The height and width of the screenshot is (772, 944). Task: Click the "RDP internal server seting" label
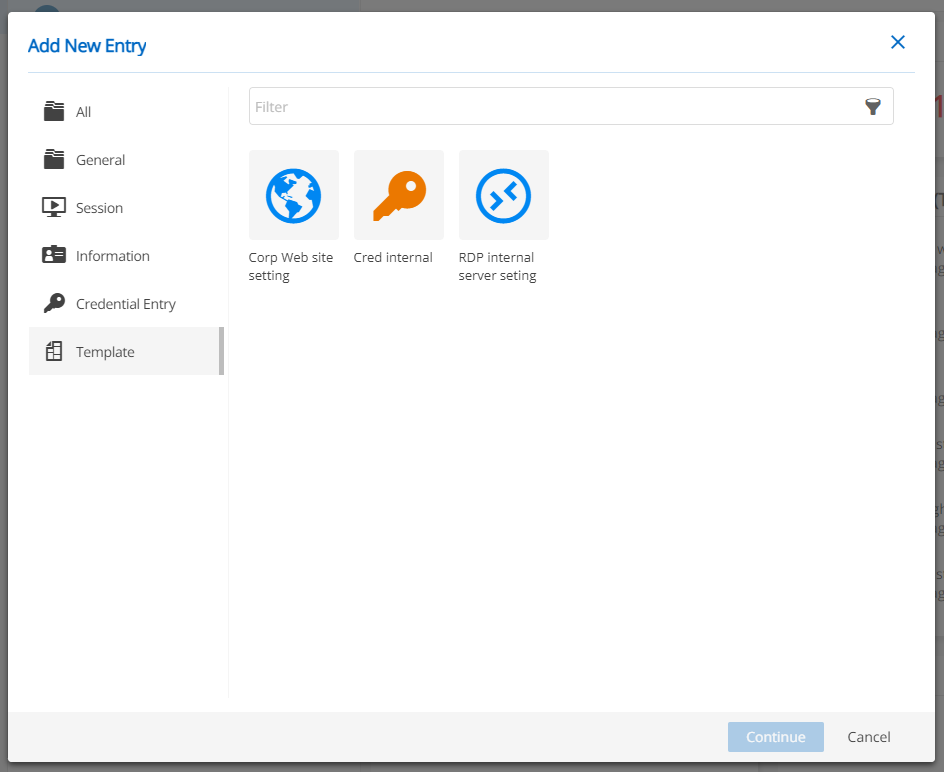(x=497, y=266)
